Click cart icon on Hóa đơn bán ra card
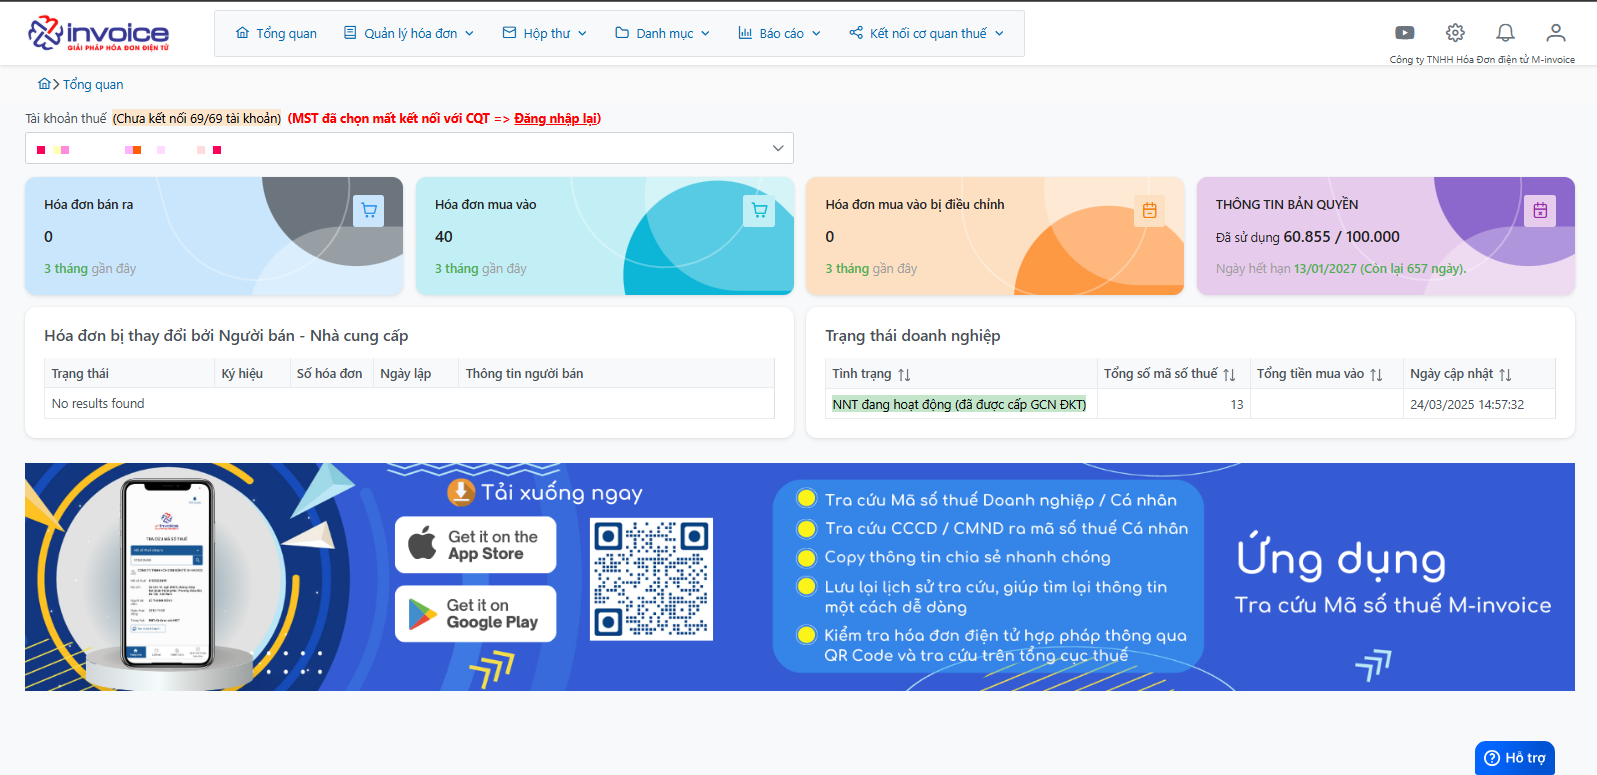The image size is (1597, 775). click(x=369, y=210)
